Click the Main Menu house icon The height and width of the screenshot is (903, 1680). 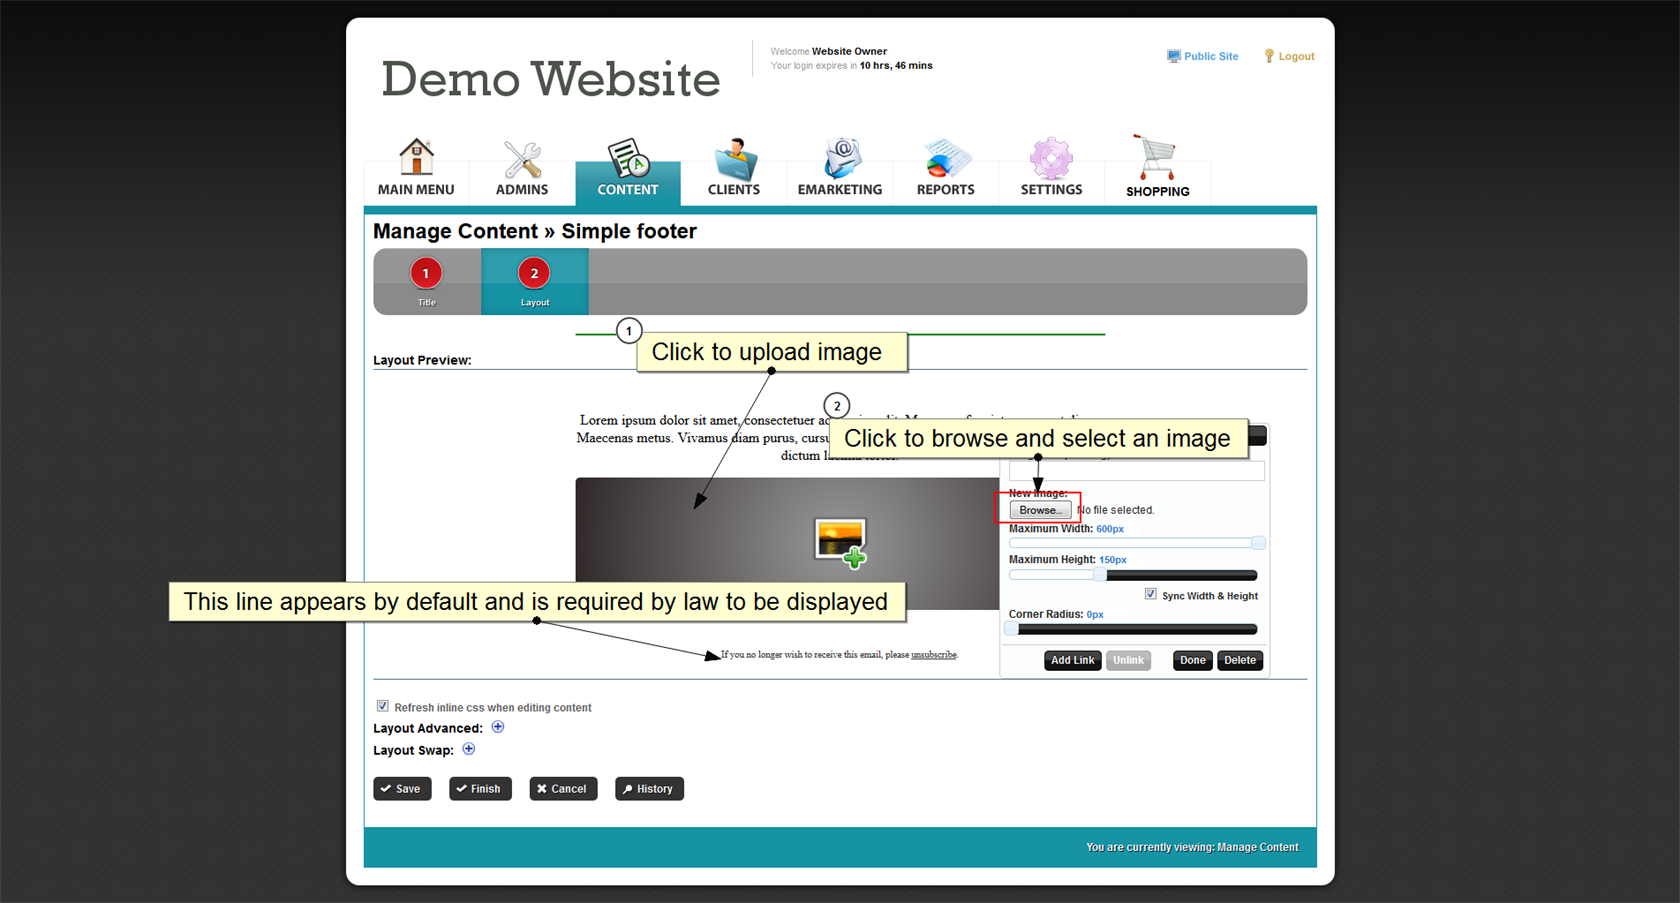416,158
